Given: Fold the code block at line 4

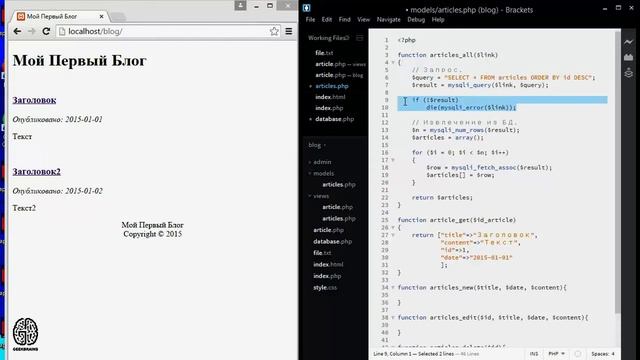Looking at the screenshot, I should (x=393, y=62).
